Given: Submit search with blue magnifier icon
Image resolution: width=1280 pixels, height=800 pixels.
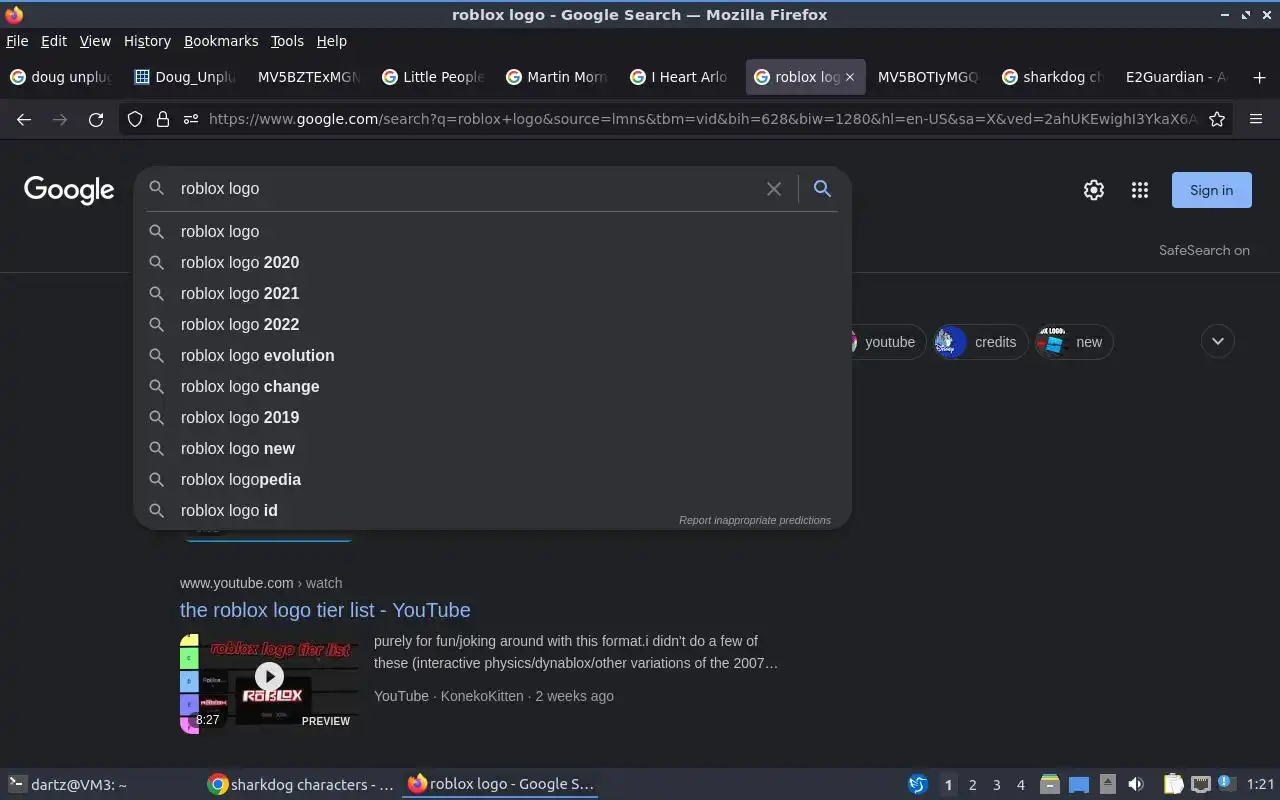Looking at the screenshot, I should click(x=822, y=188).
